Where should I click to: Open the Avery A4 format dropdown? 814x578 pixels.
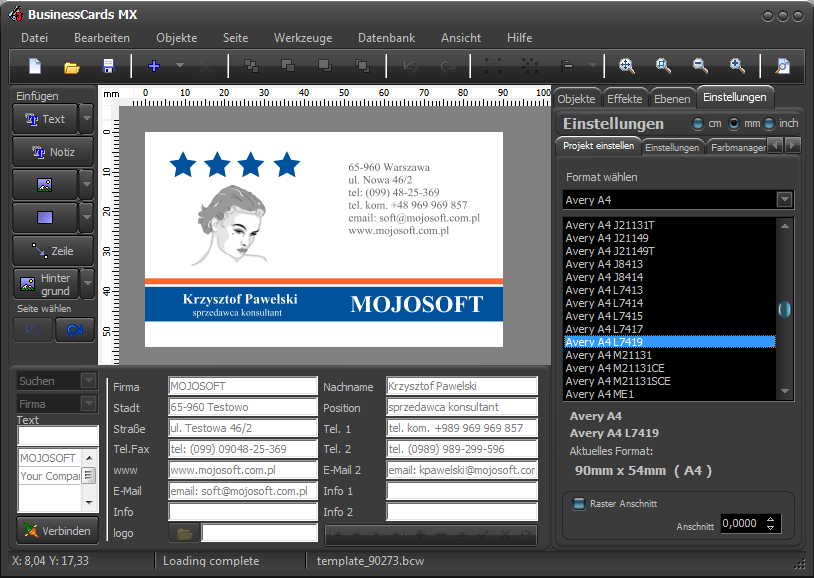pos(784,199)
